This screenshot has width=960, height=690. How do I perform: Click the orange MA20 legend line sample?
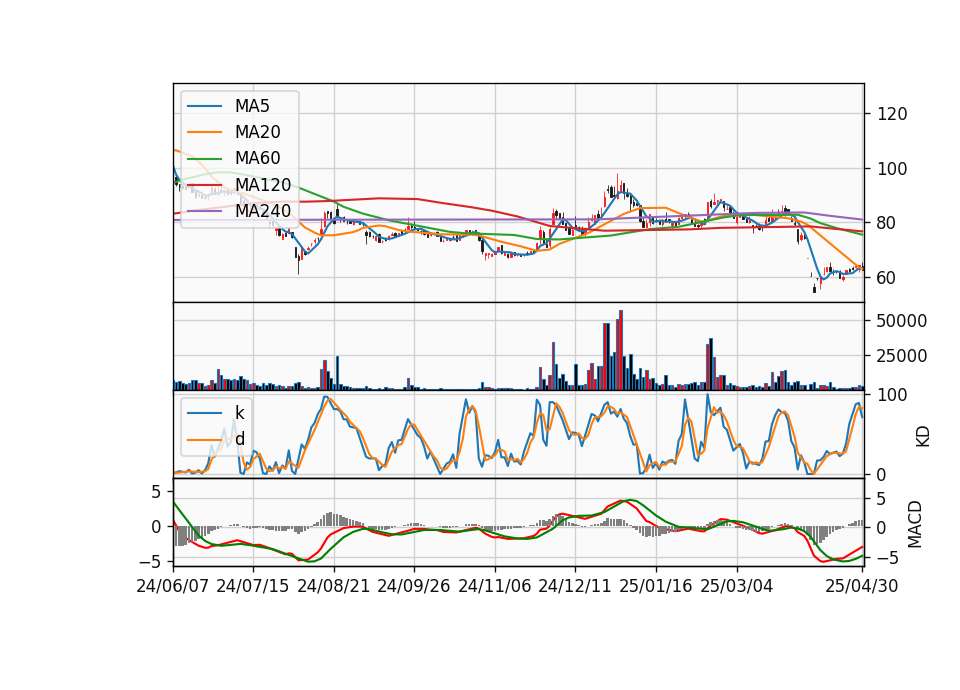[204, 132]
